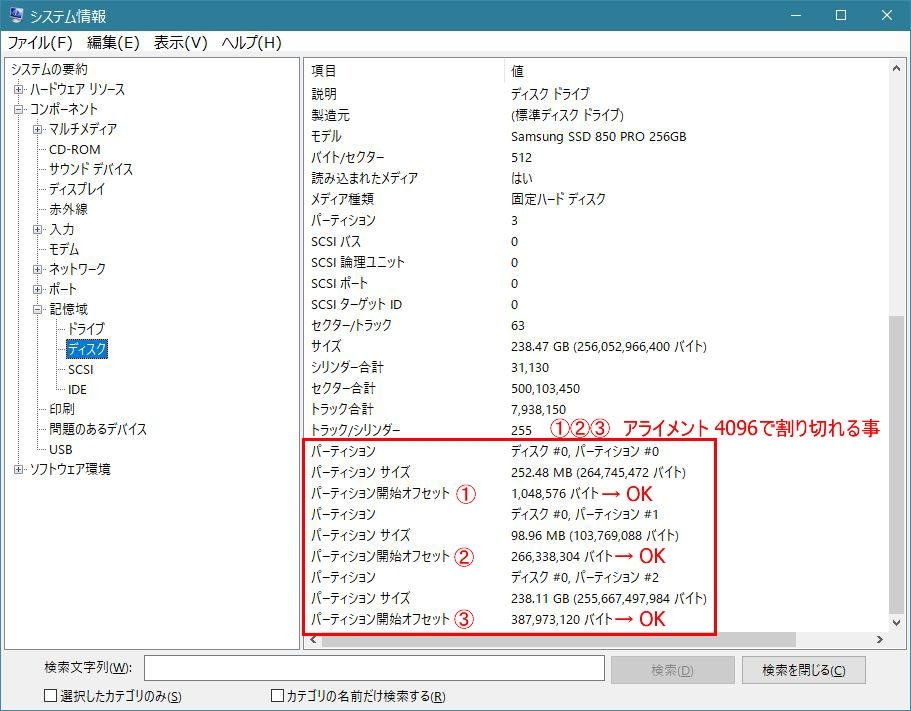Select the 252.48 MB partition size value
Screen dimensions: 911x711
[x=598, y=472]
